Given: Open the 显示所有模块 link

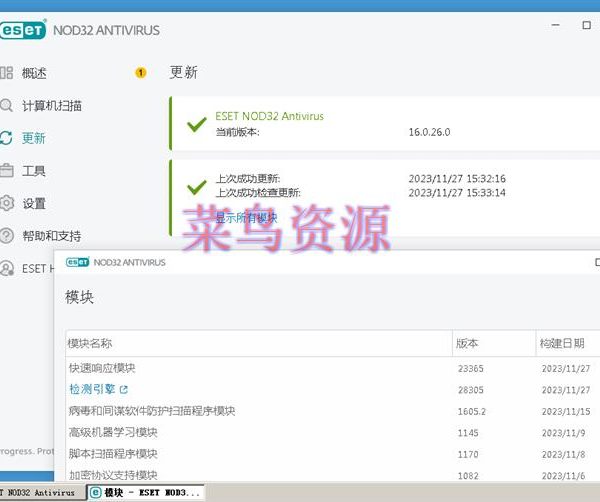Looking at the screenshot, I should tap(246, 217).
